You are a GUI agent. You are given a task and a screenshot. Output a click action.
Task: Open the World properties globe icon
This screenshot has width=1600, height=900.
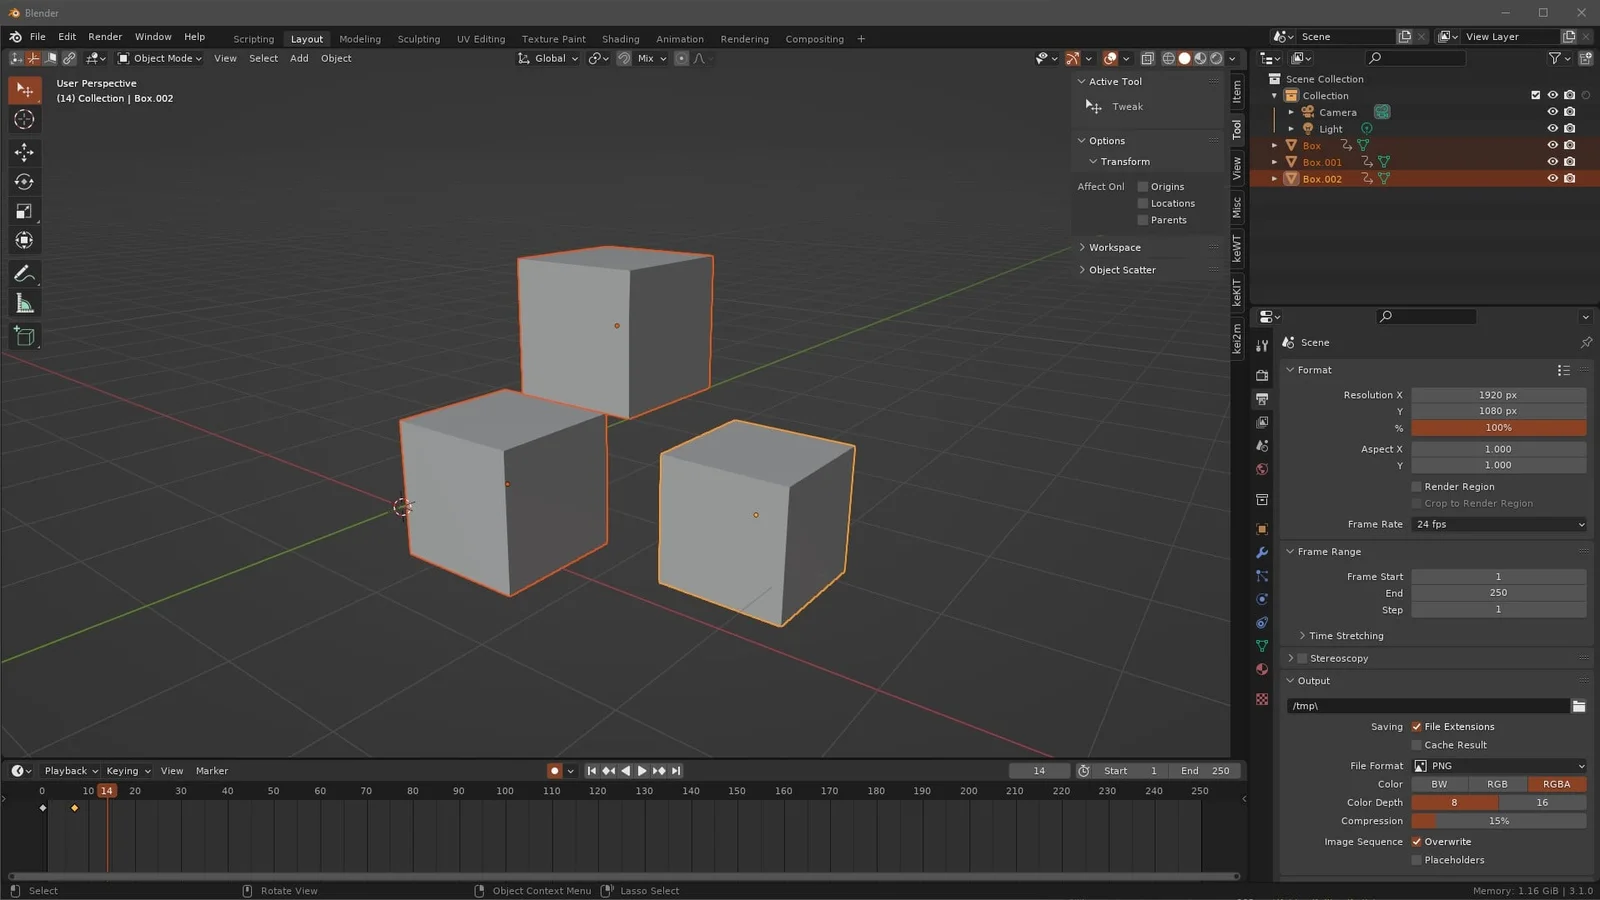coord(1261,470)
